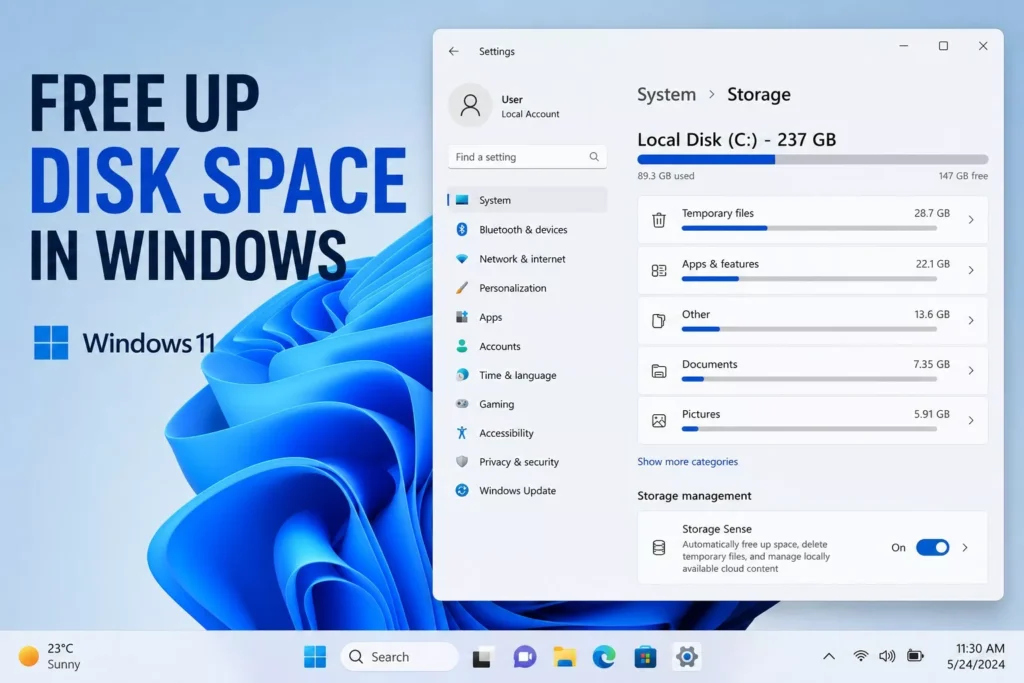Click the search magnifier in Find a setting
1024x683 pixels.
pos(594,157)
